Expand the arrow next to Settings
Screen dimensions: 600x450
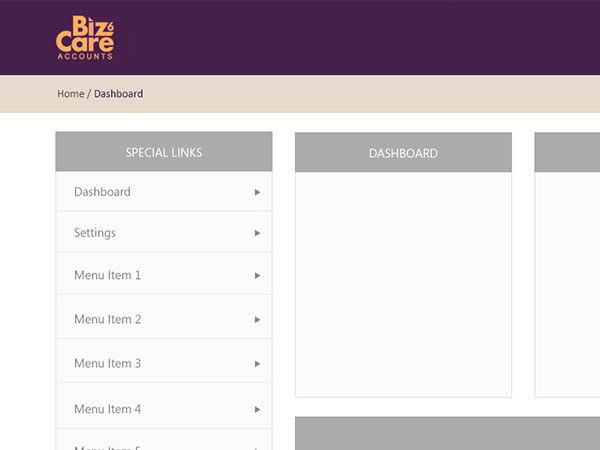[x=257, y=233]
